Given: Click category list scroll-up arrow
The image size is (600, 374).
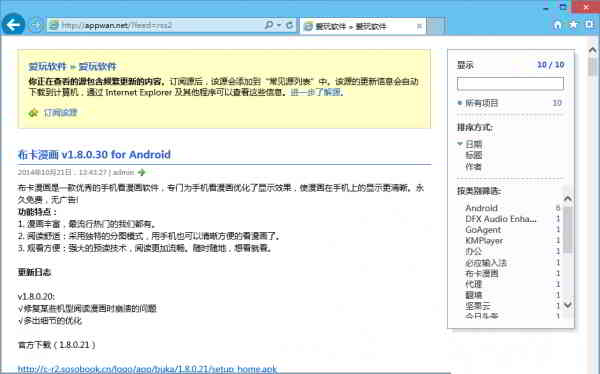Looking at the screenshot, I should coord(568,198).
